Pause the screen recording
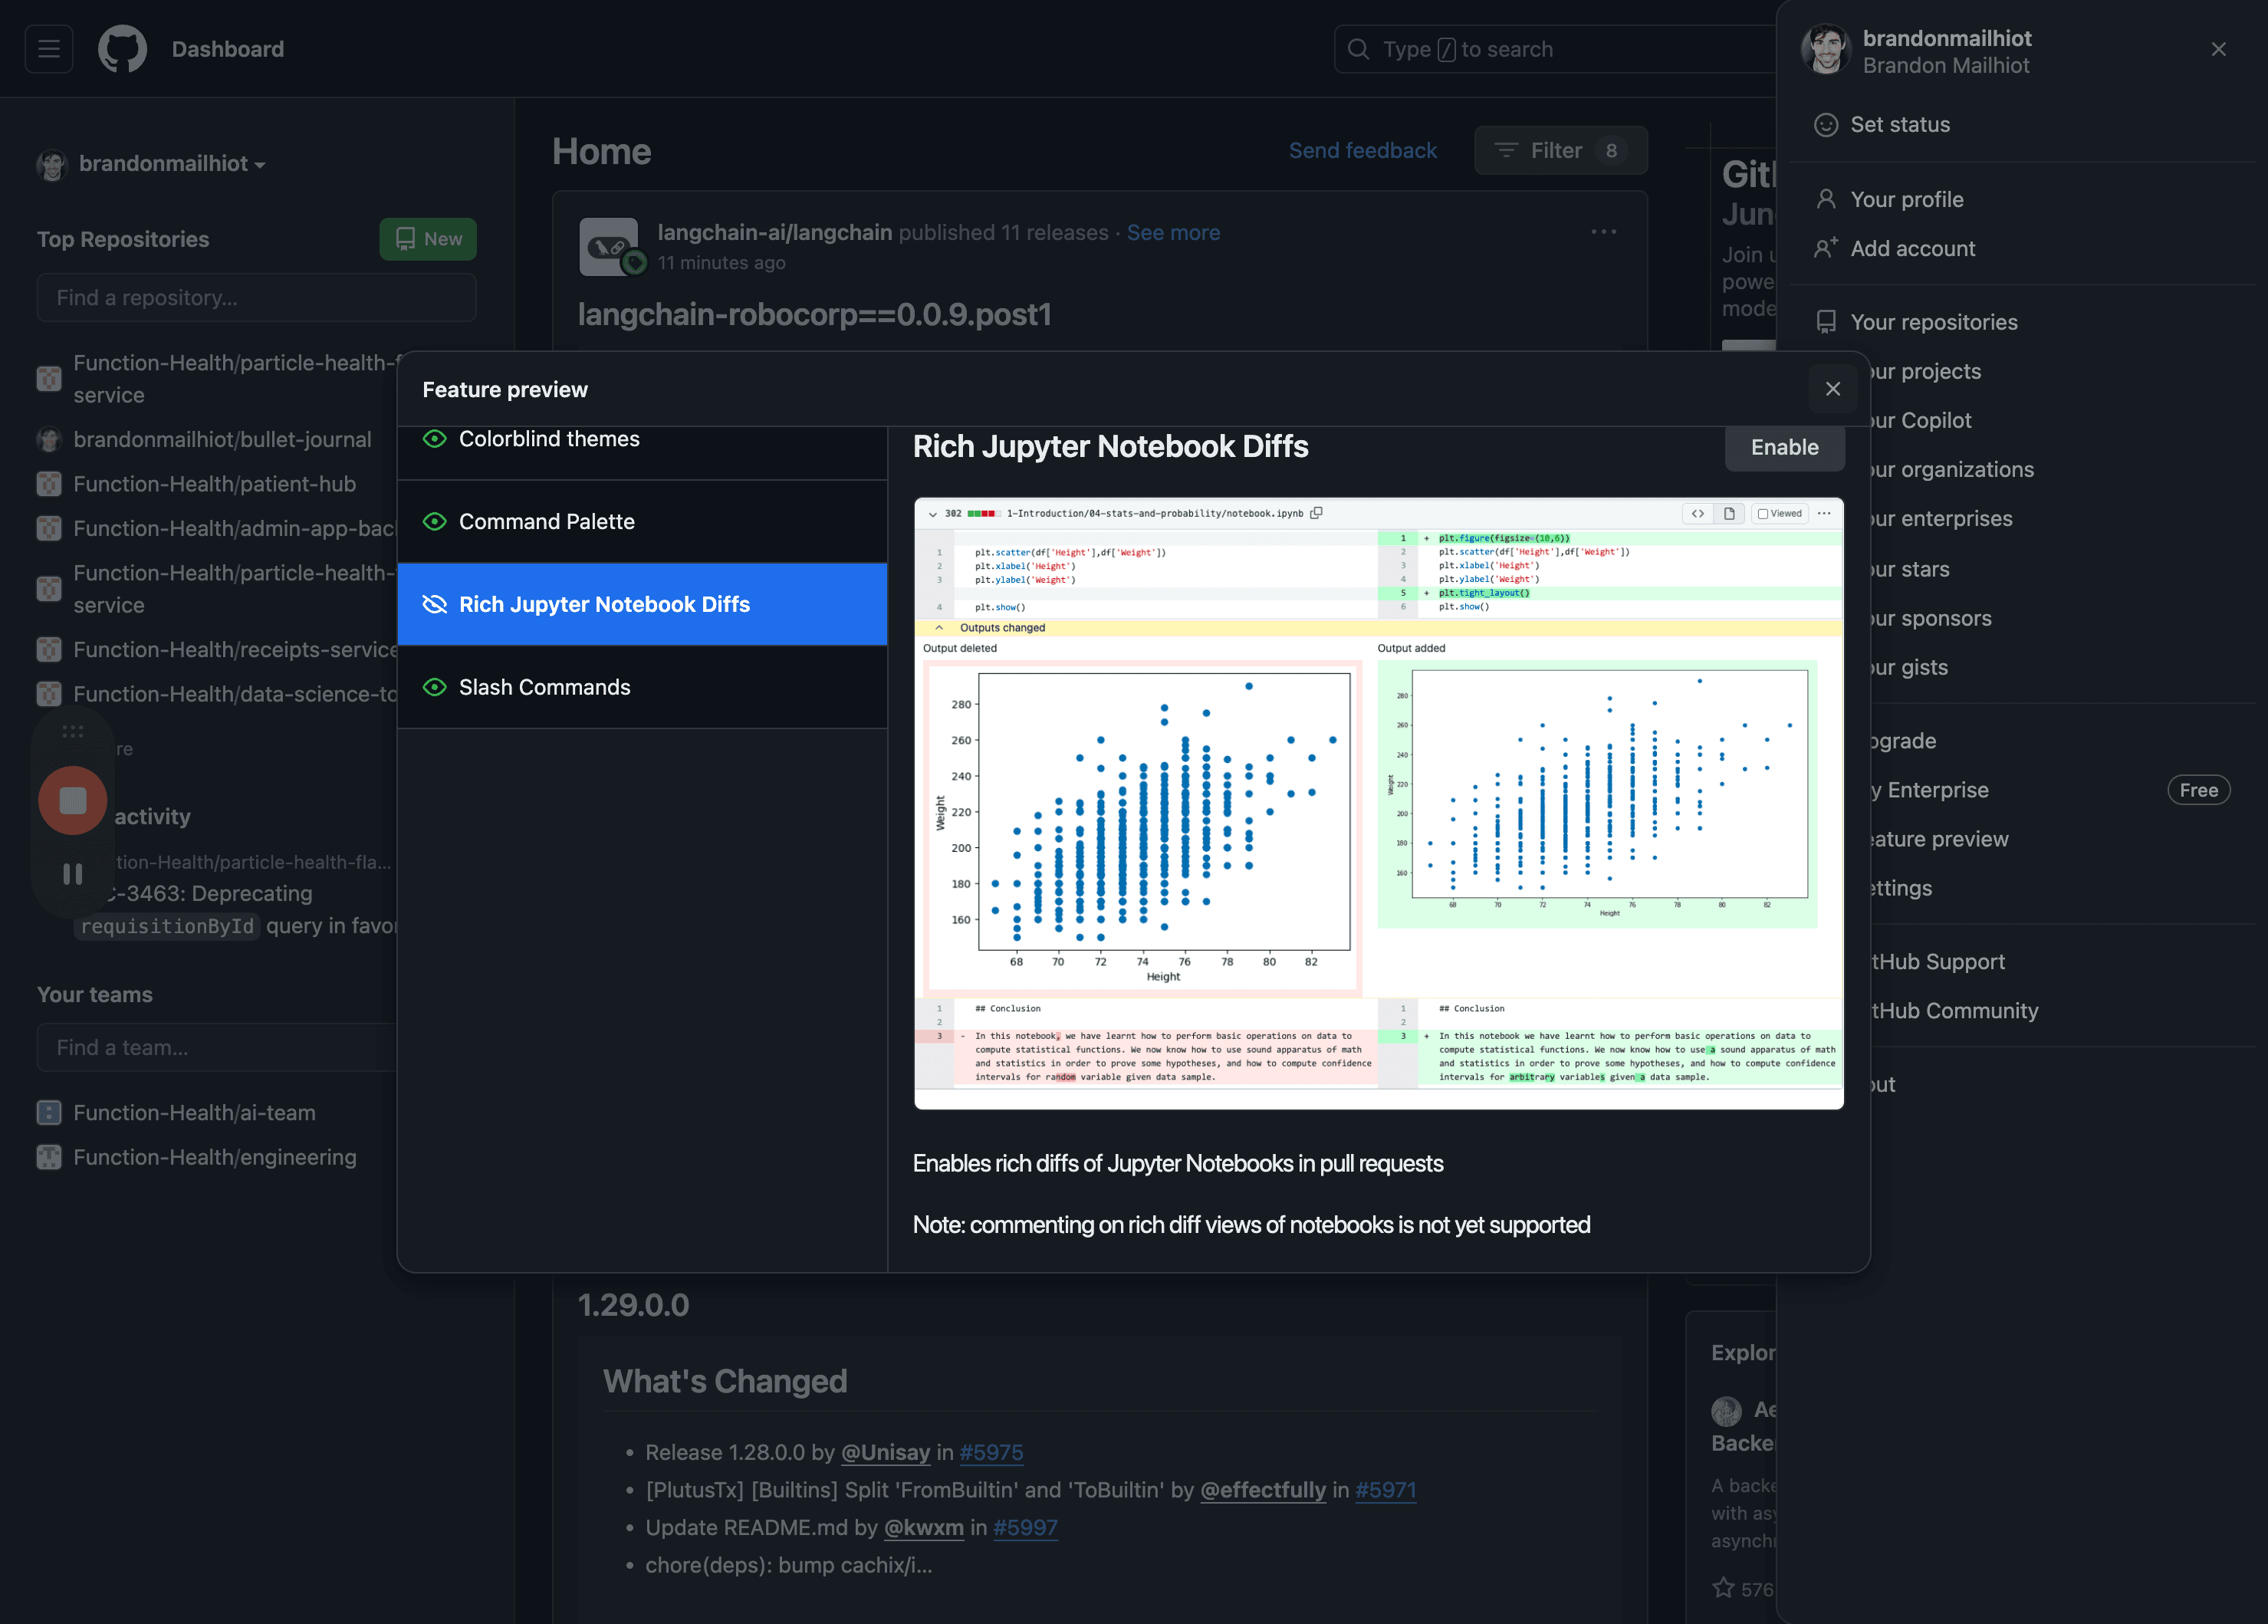2268x1624 pixels. coord(73,874)
